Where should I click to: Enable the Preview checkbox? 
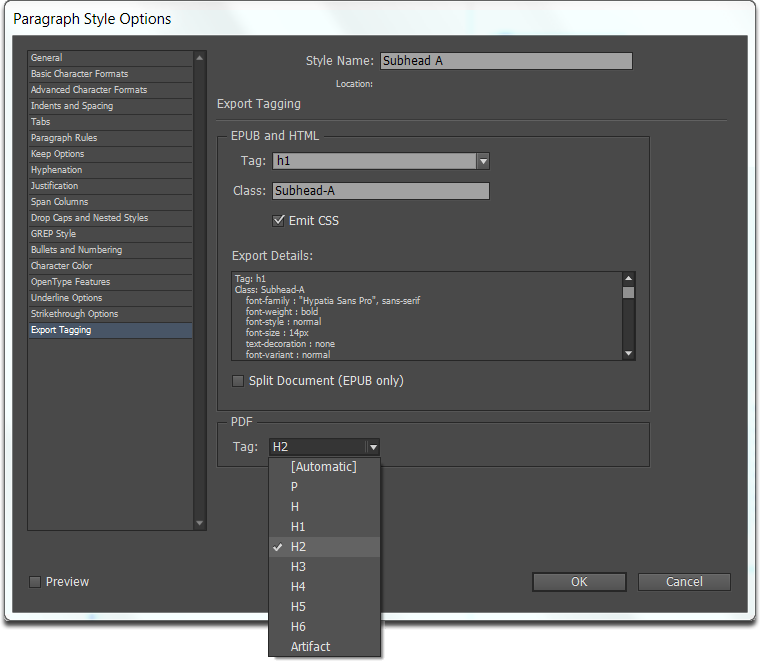pos(36,582)
